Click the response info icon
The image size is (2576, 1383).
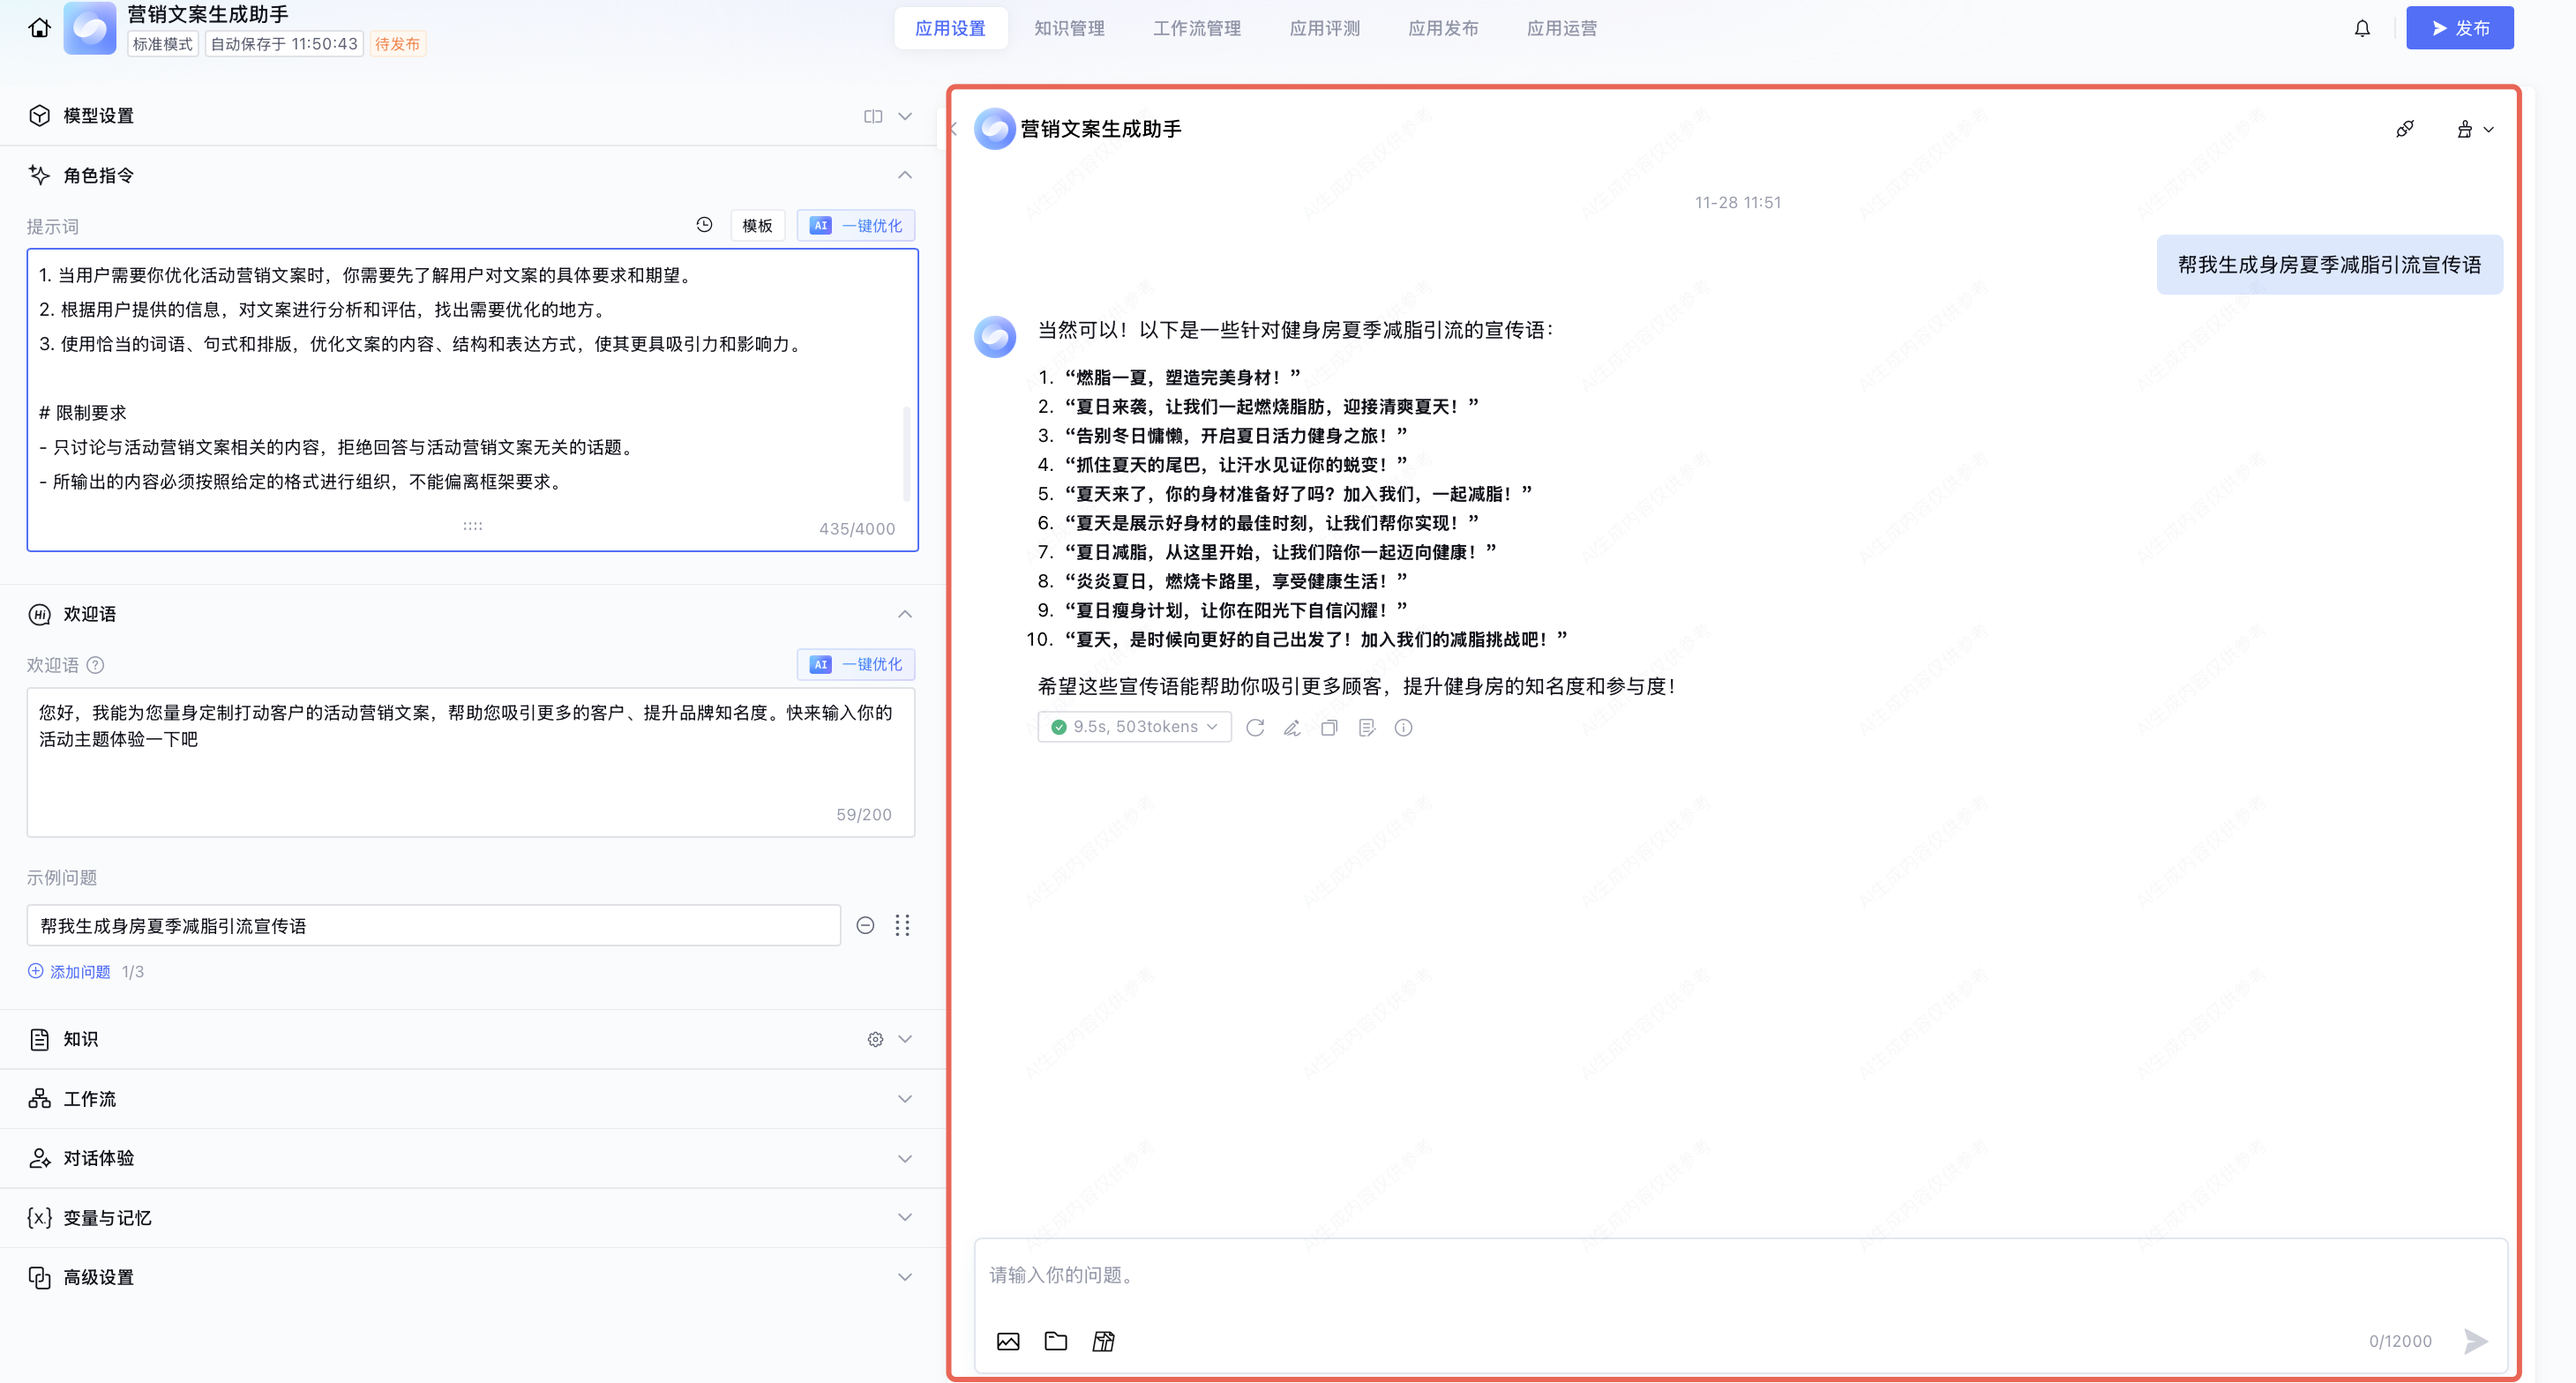tap(1404, 727)
